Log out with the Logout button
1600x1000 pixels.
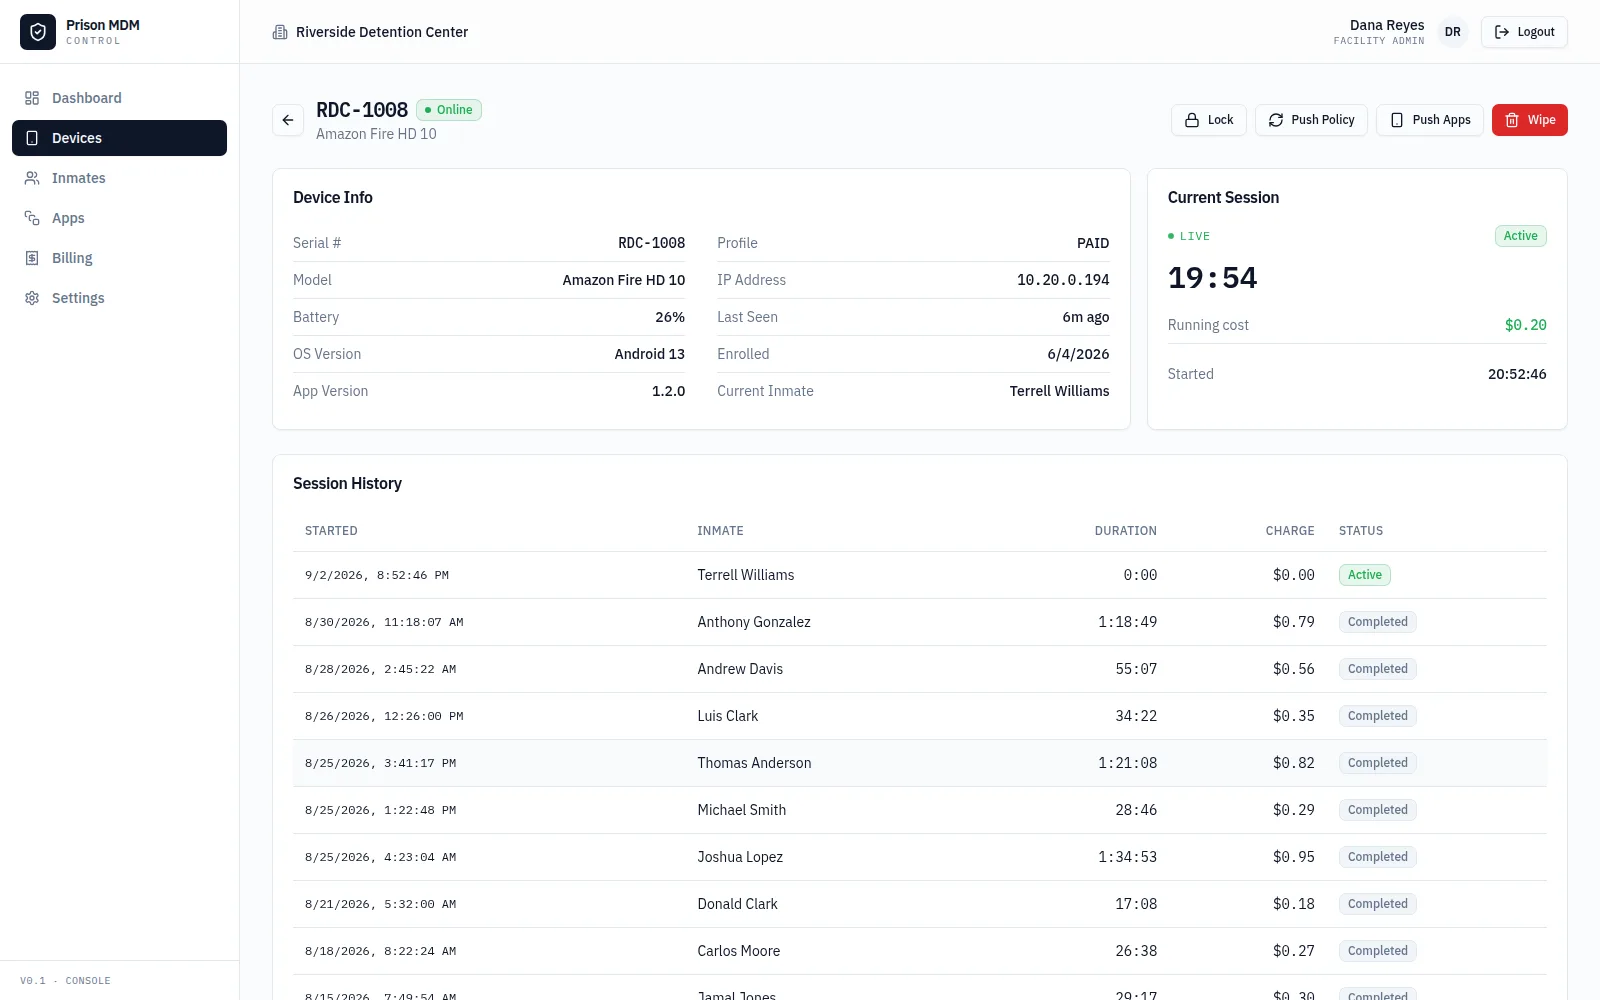[x=1524, y=32]
